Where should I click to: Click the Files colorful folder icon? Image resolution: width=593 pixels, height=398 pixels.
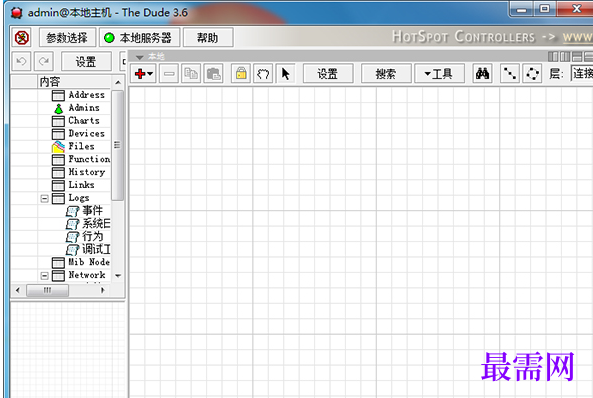58,147
